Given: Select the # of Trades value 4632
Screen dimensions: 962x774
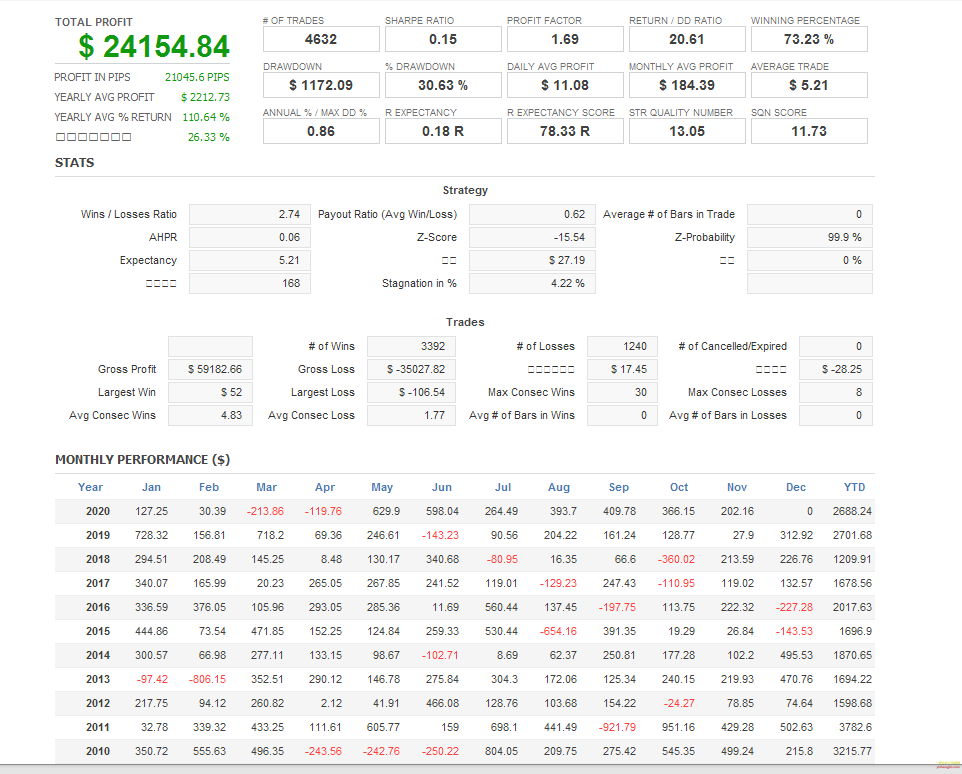Looking at the screenshot, I should click(x=321, y=39).
